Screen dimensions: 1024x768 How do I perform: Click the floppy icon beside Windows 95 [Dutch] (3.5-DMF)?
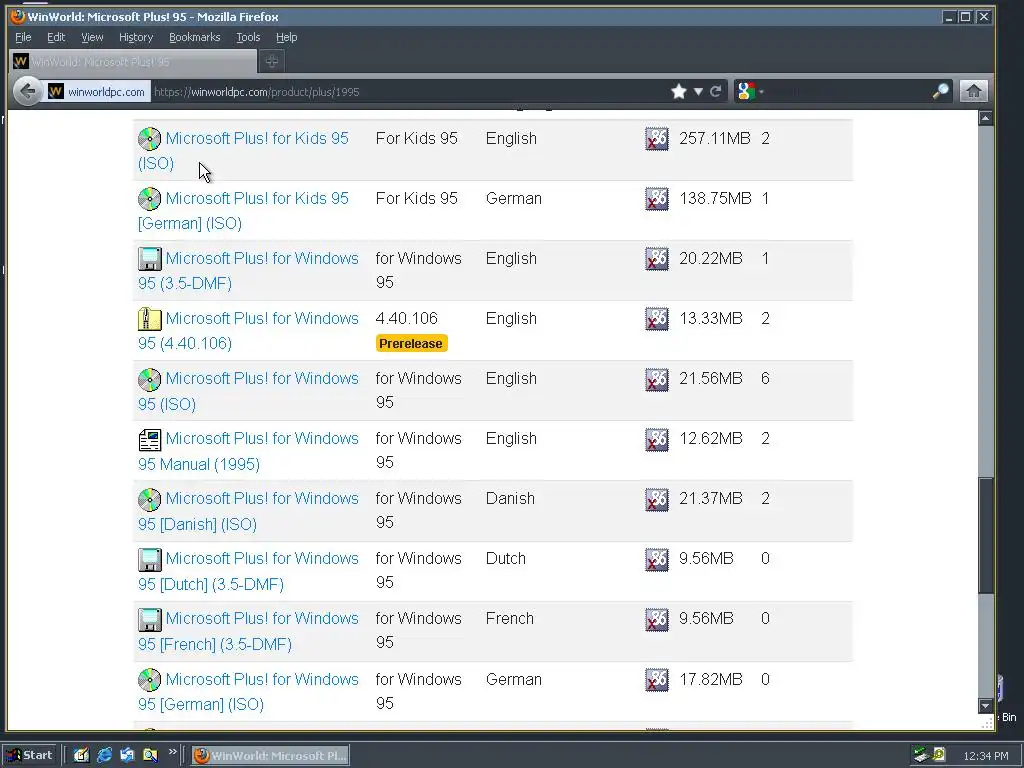pyautogui.click(x=150, y=559)
